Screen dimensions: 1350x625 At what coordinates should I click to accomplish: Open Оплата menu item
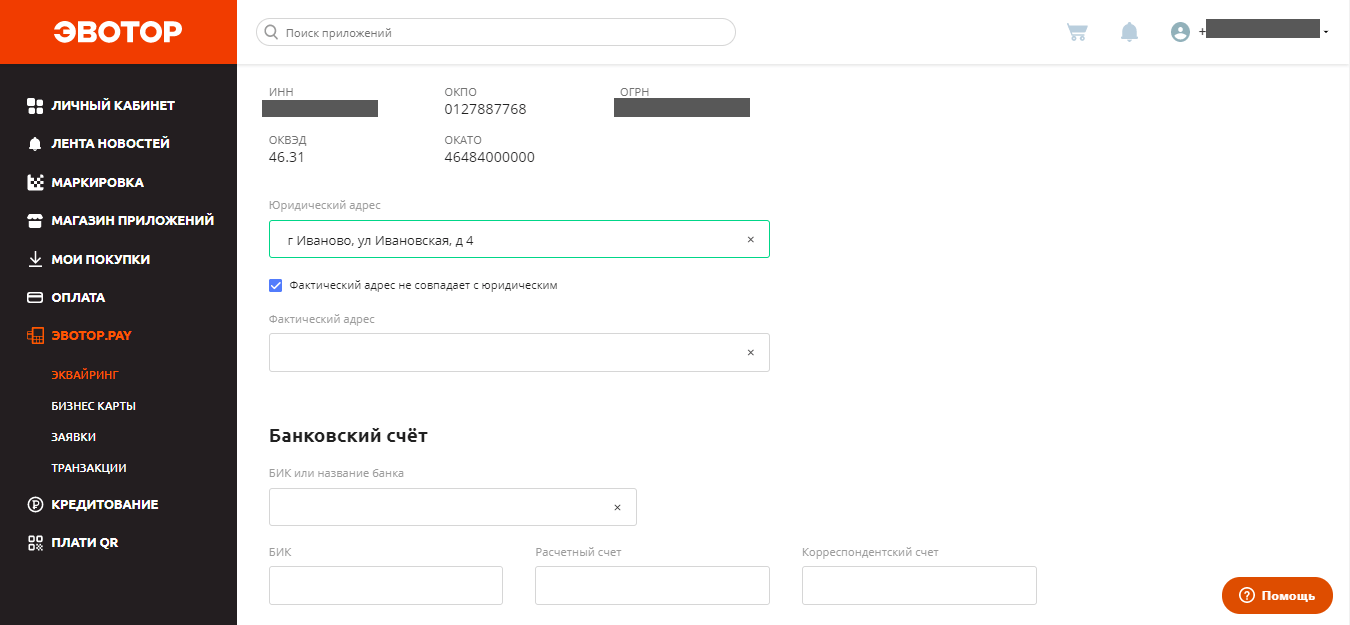pos(78,297)
